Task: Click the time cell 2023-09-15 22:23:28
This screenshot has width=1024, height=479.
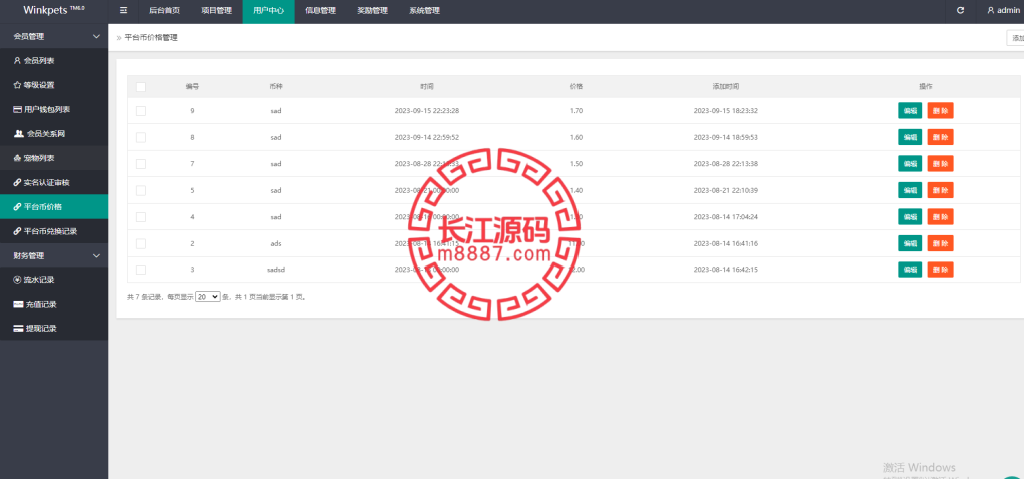Action: (x=427, y=110)
